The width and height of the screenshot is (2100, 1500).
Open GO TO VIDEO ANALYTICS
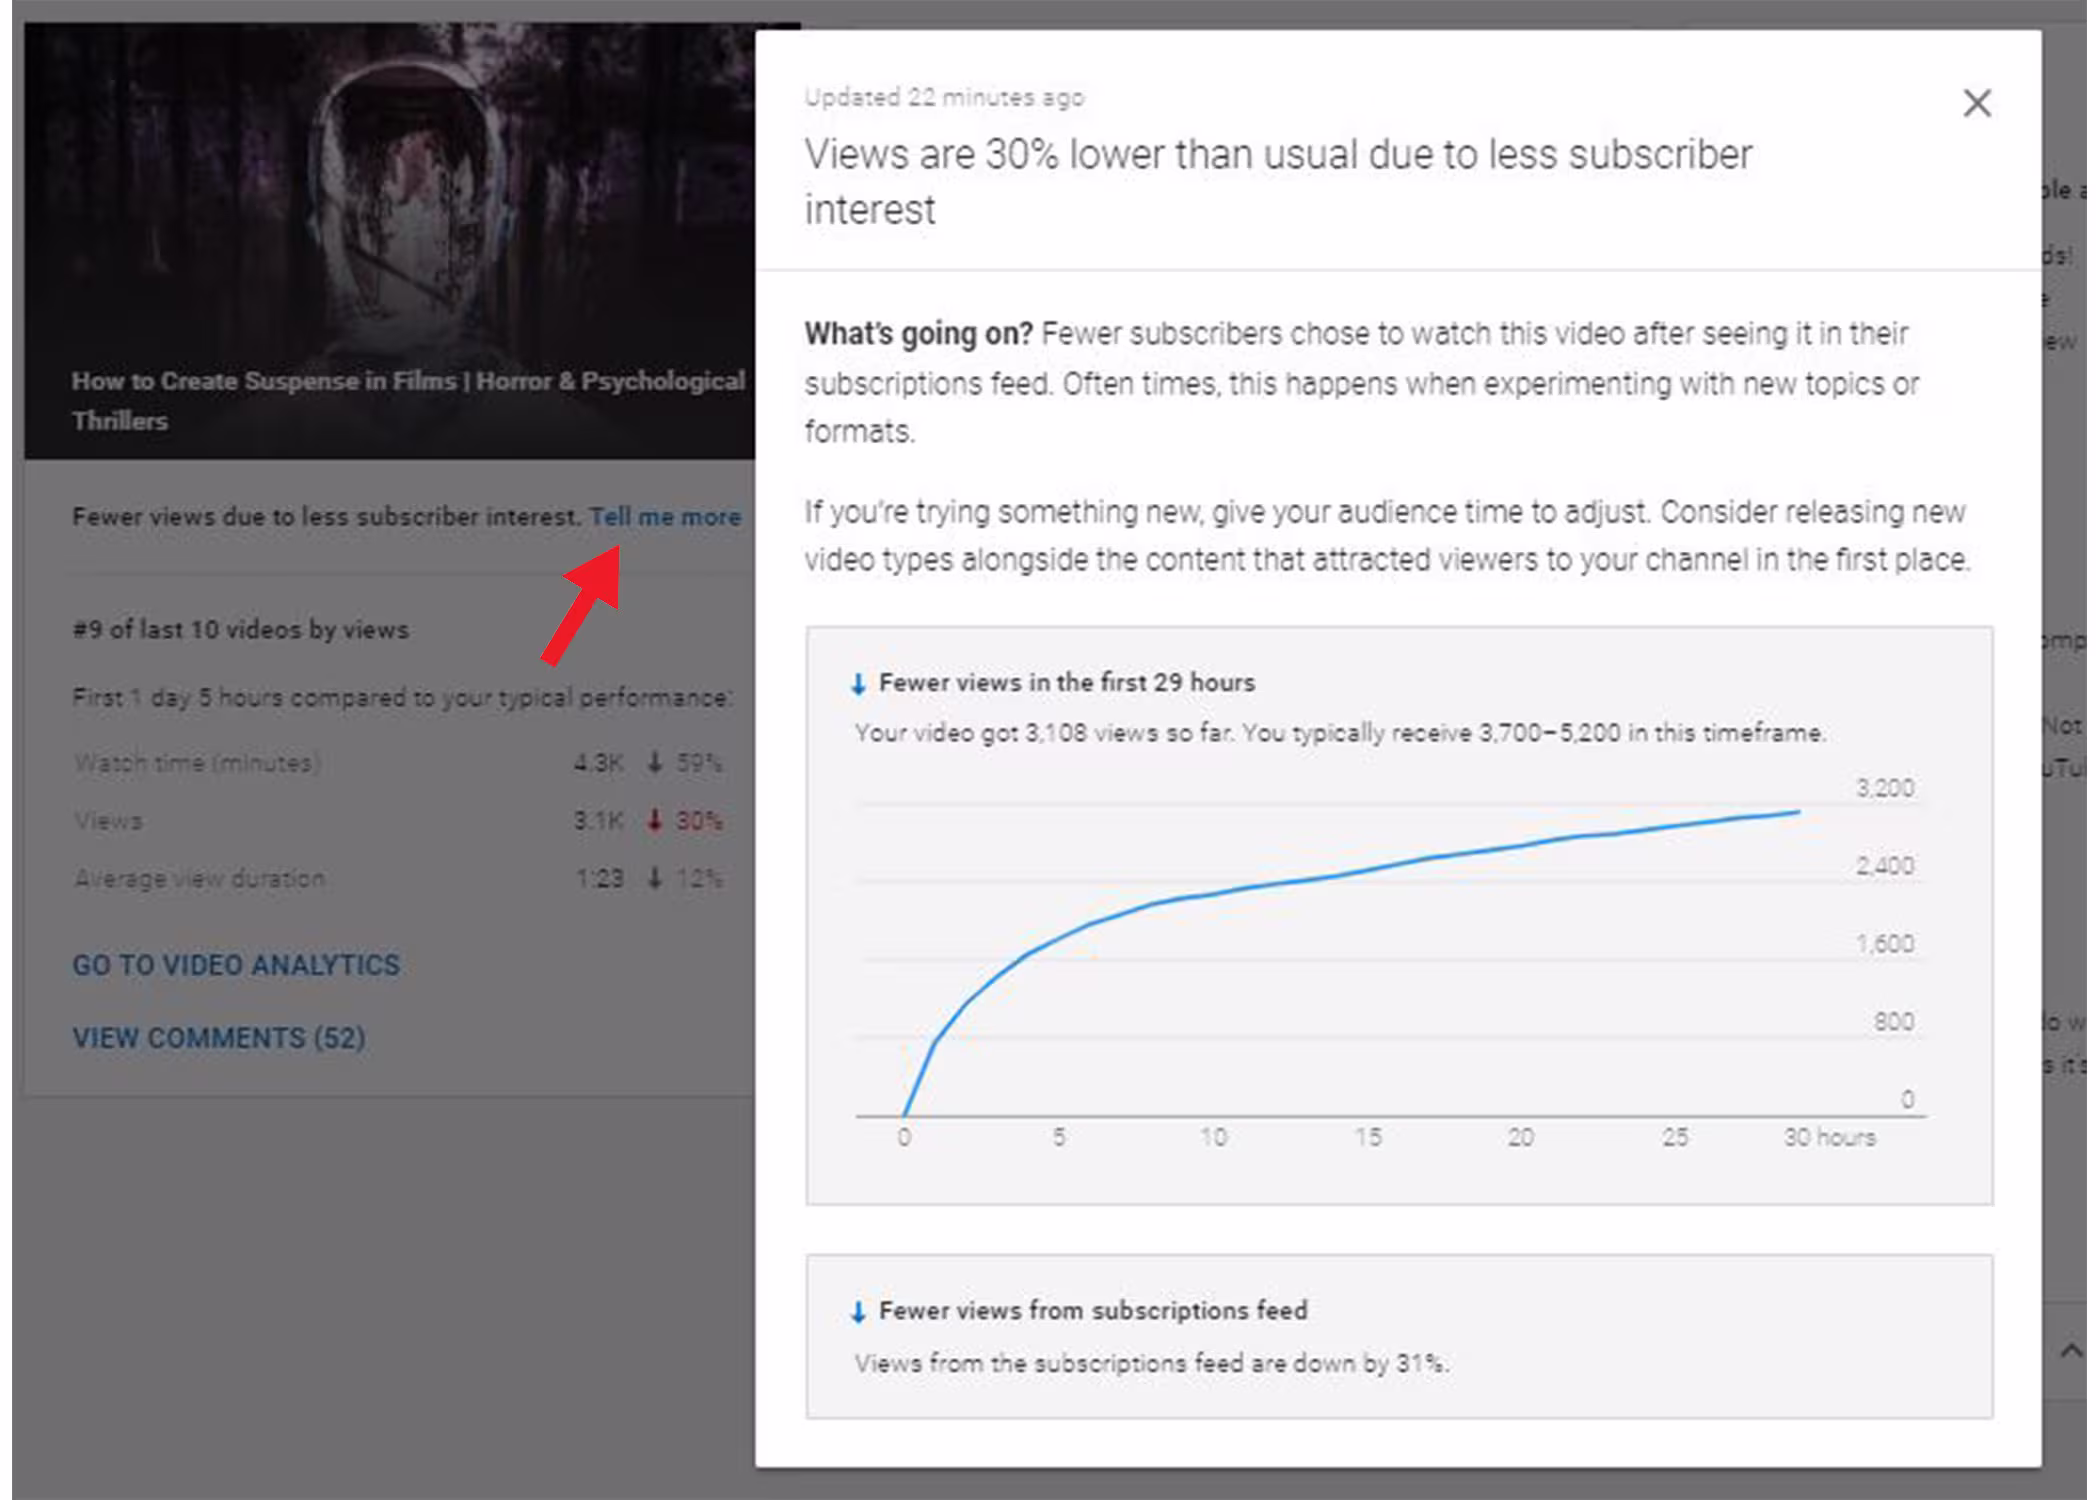click(x=236, y=965)
